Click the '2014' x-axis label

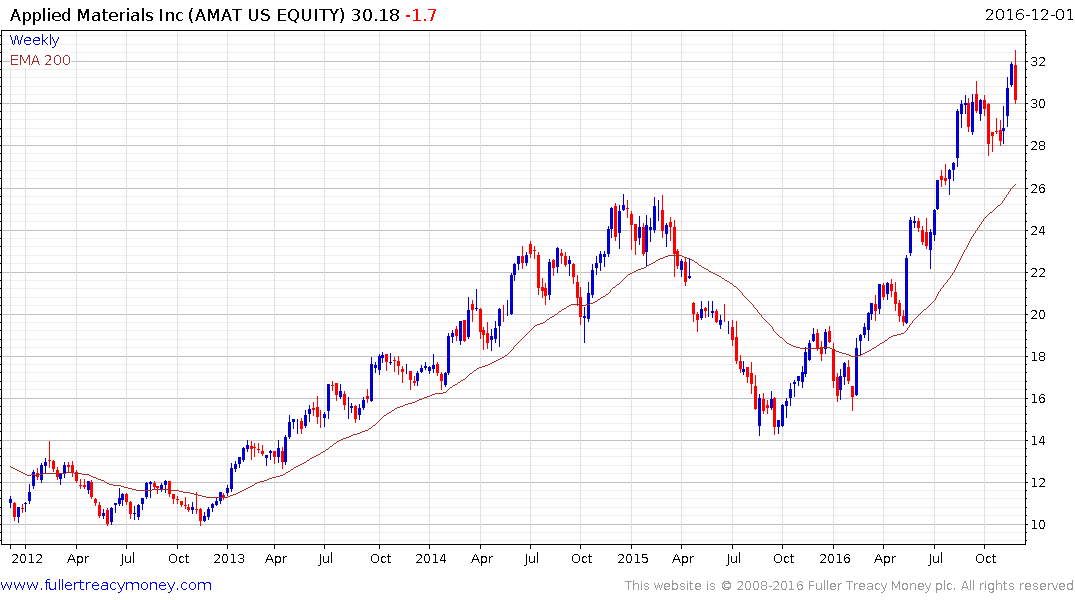[431, 558]
